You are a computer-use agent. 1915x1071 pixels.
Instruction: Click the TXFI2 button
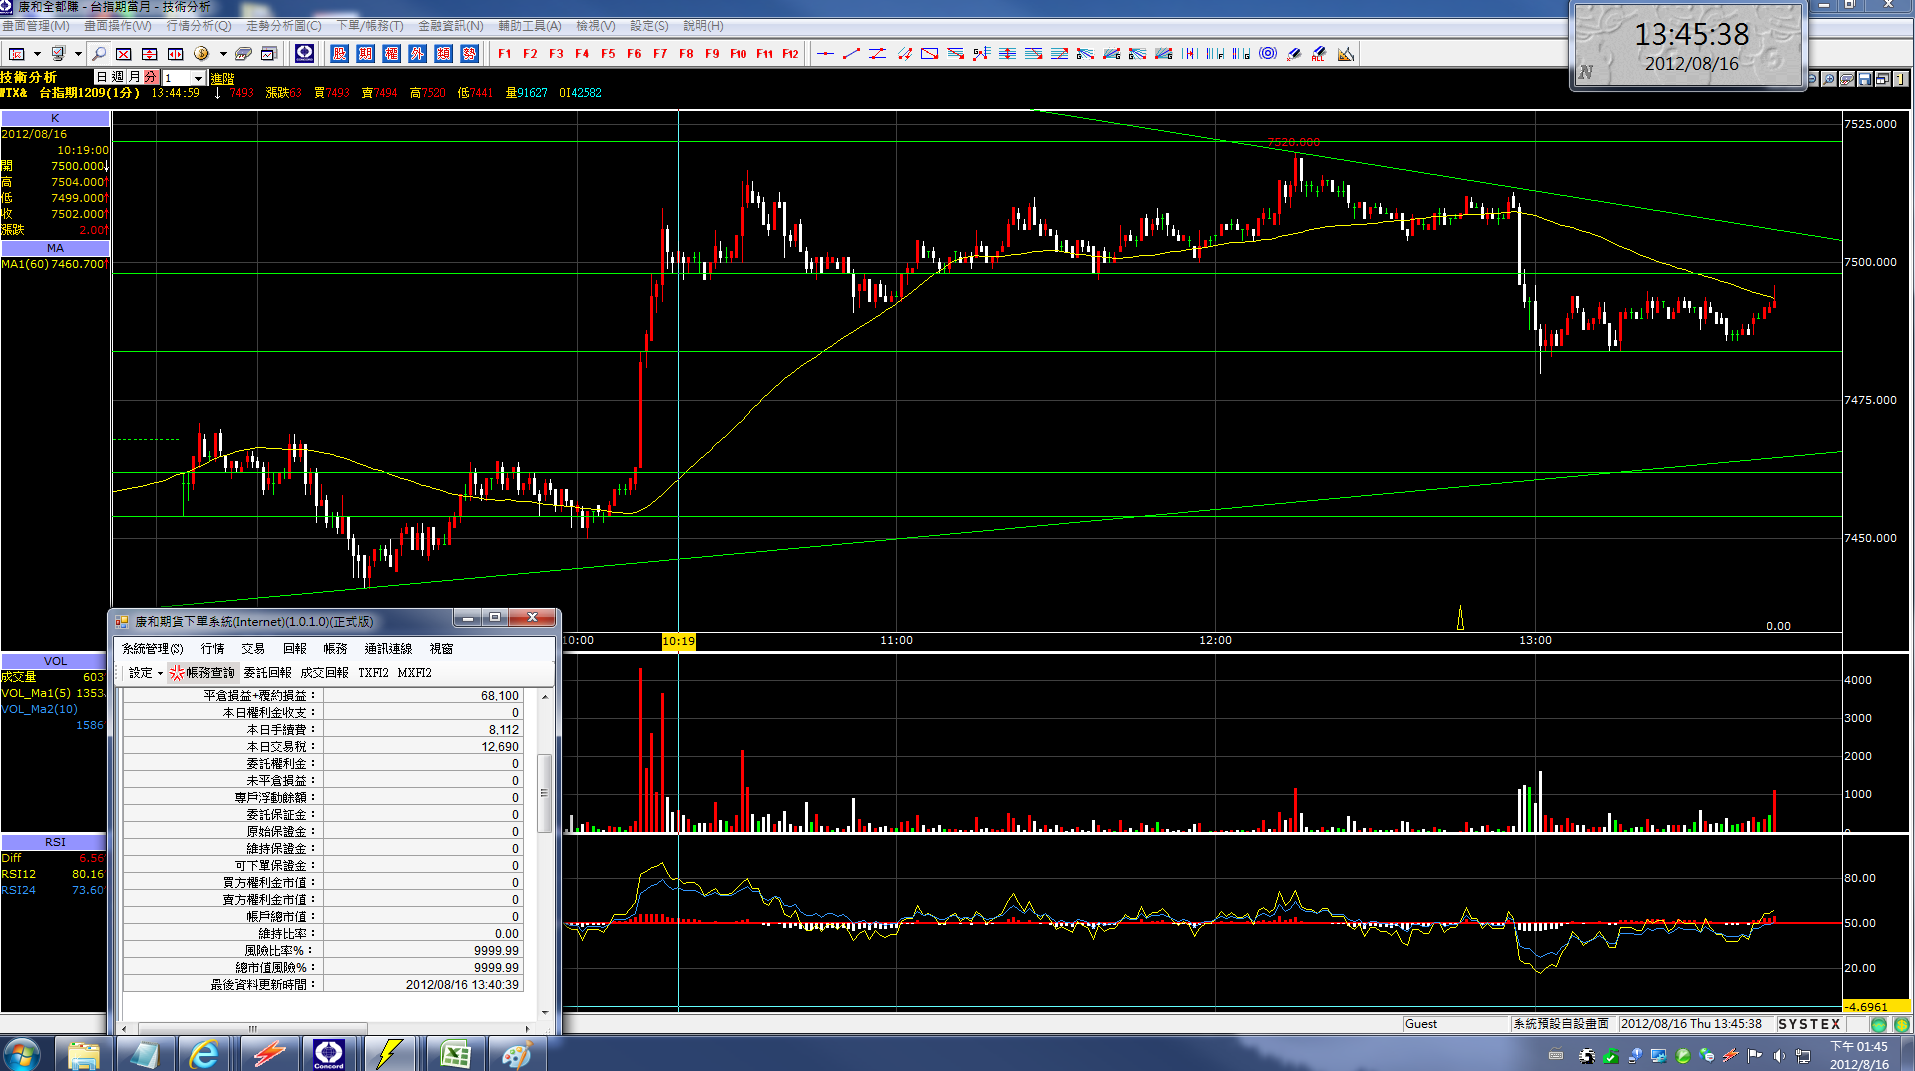click(x=373, y=673)
